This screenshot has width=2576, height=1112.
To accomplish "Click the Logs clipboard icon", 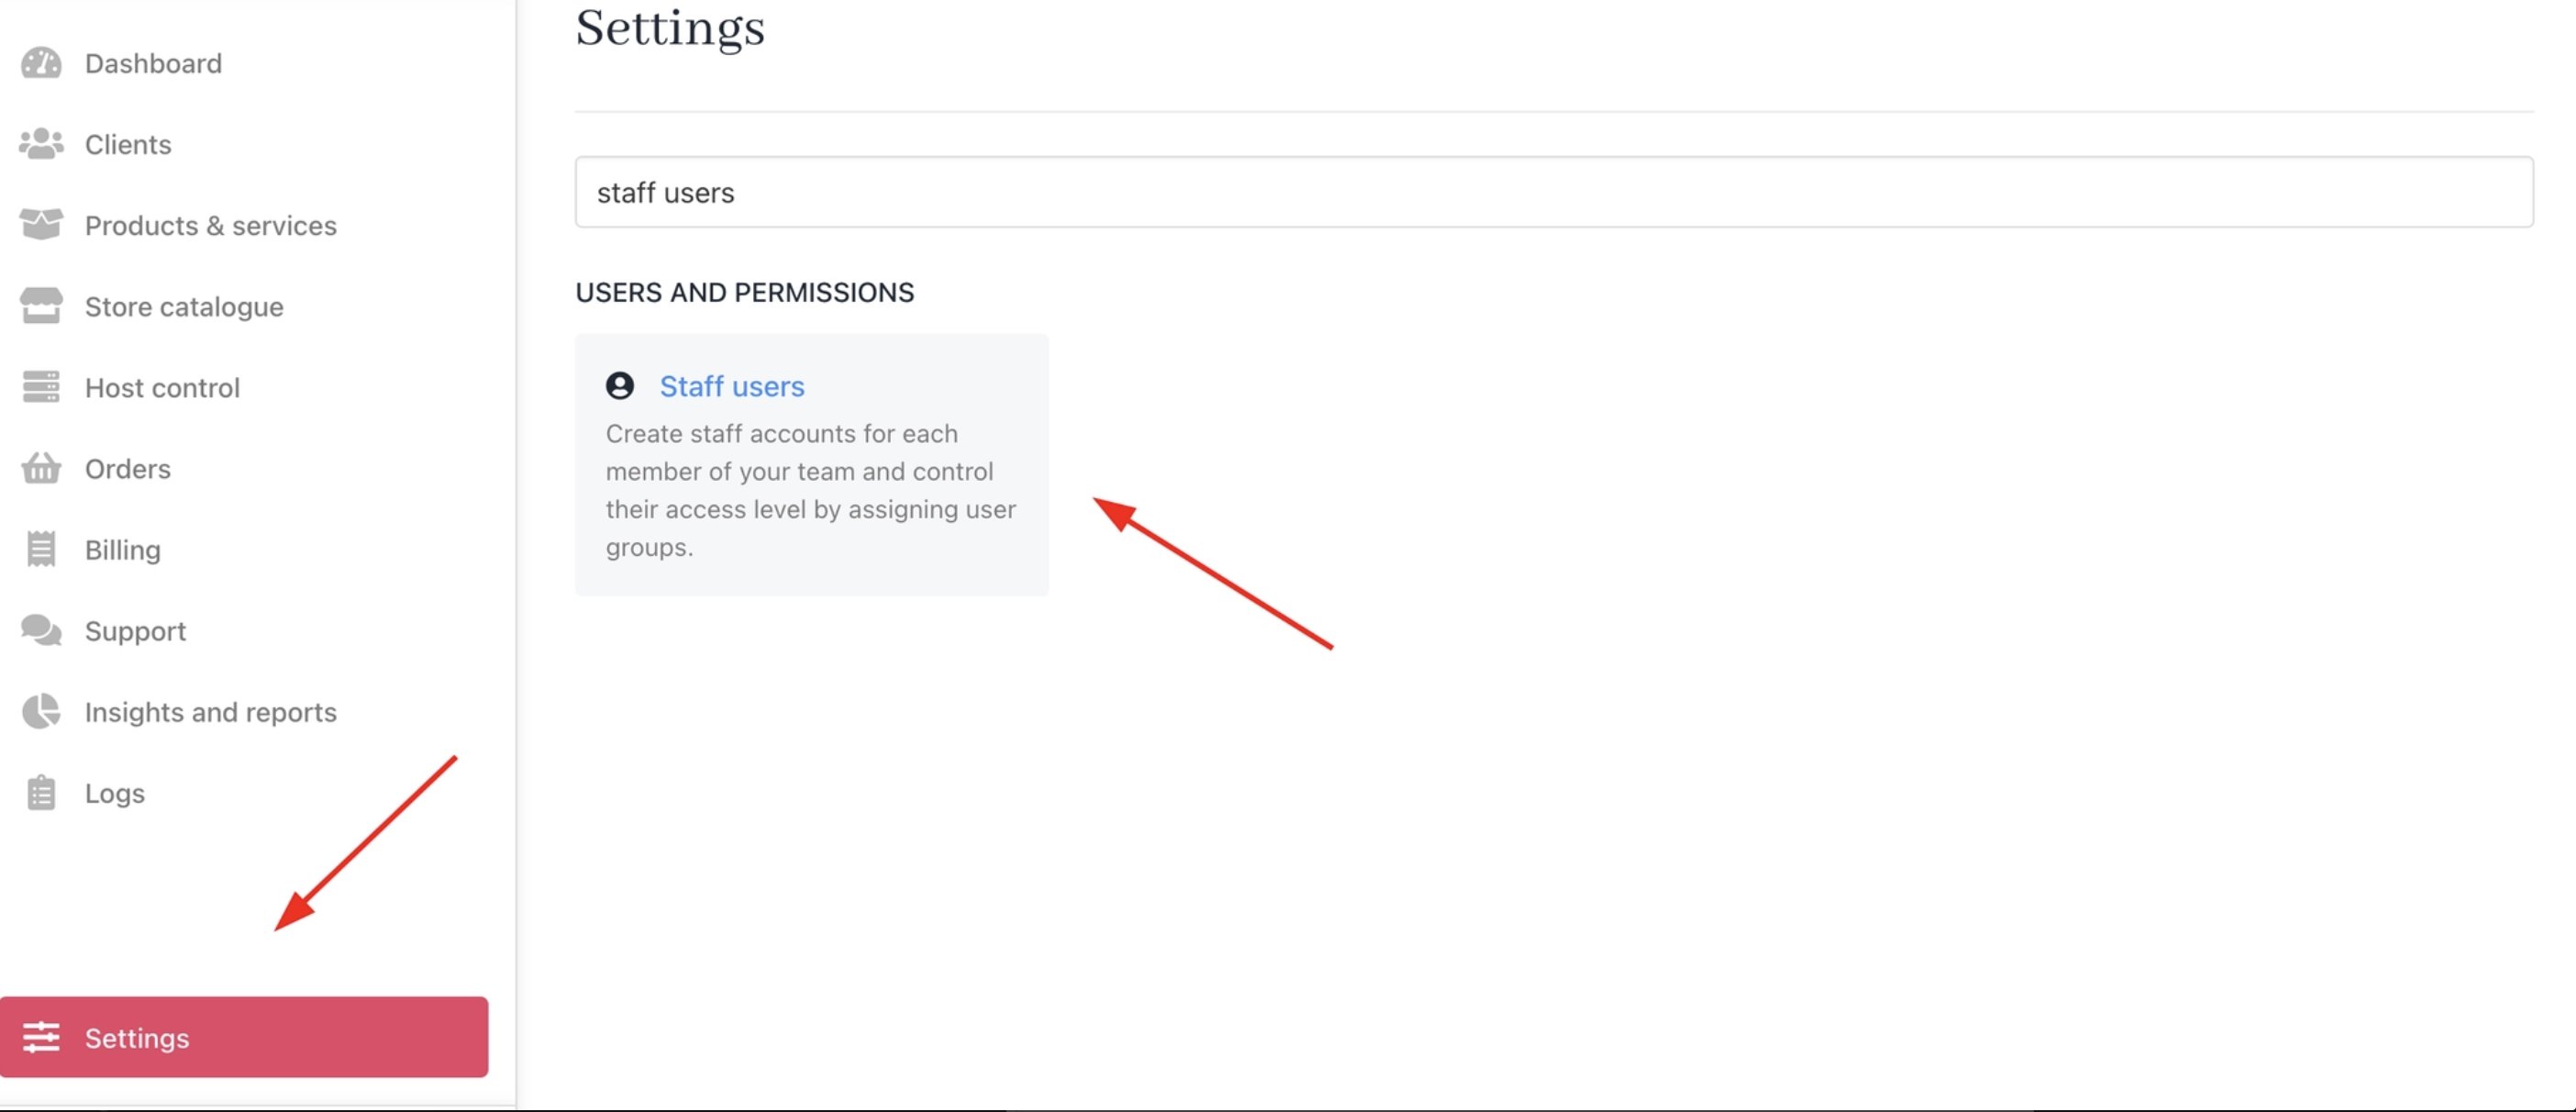I will click(41, 792).
